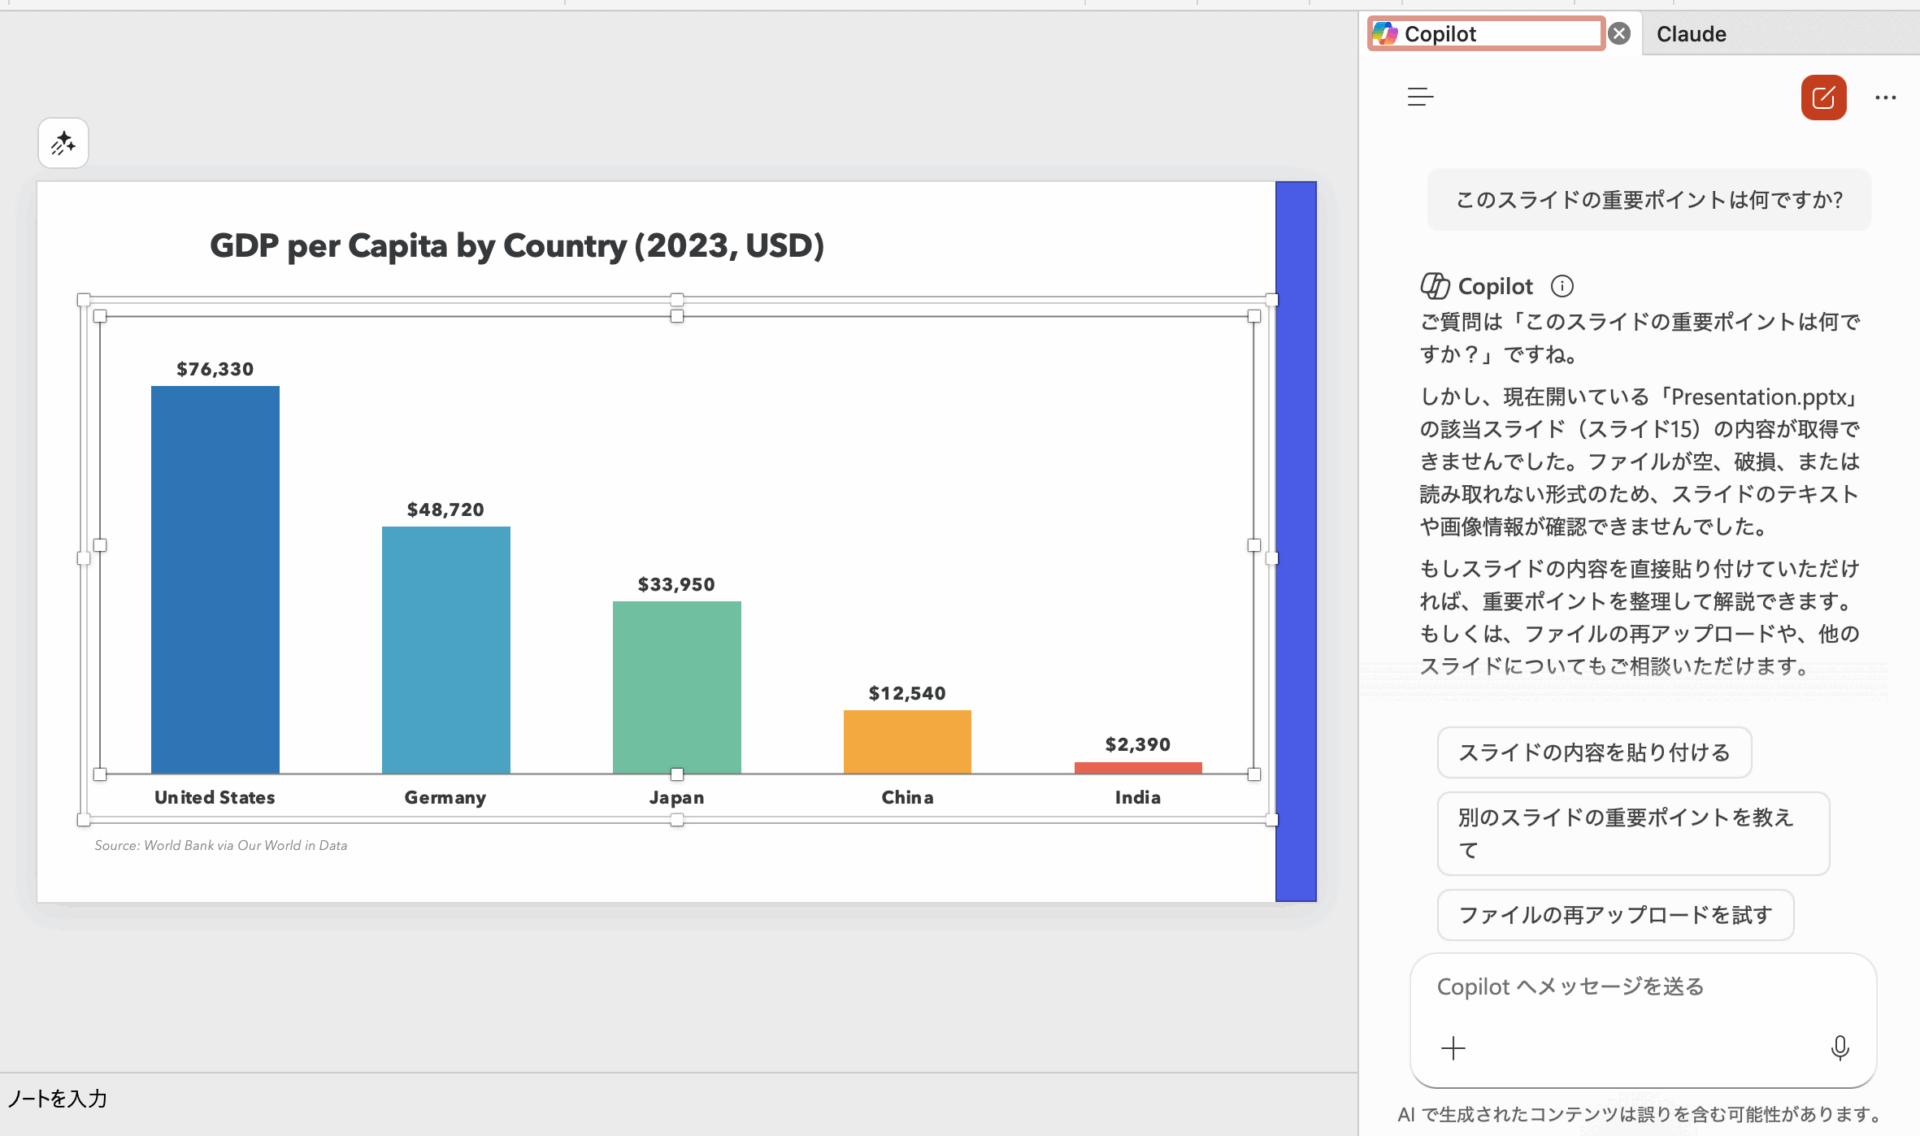
Task: Click the orange China bar
Action: (907, 741)
